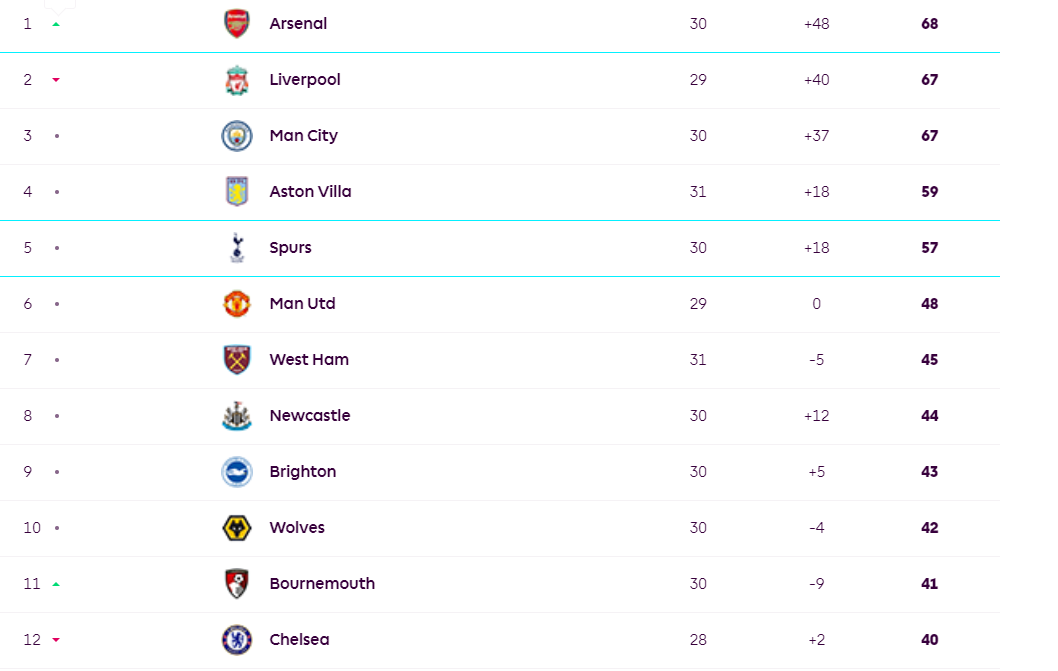Open the Chelsea team page link
Image resolution: width=1058 pixels, height=671 pixels.
(x=299, y=640)
